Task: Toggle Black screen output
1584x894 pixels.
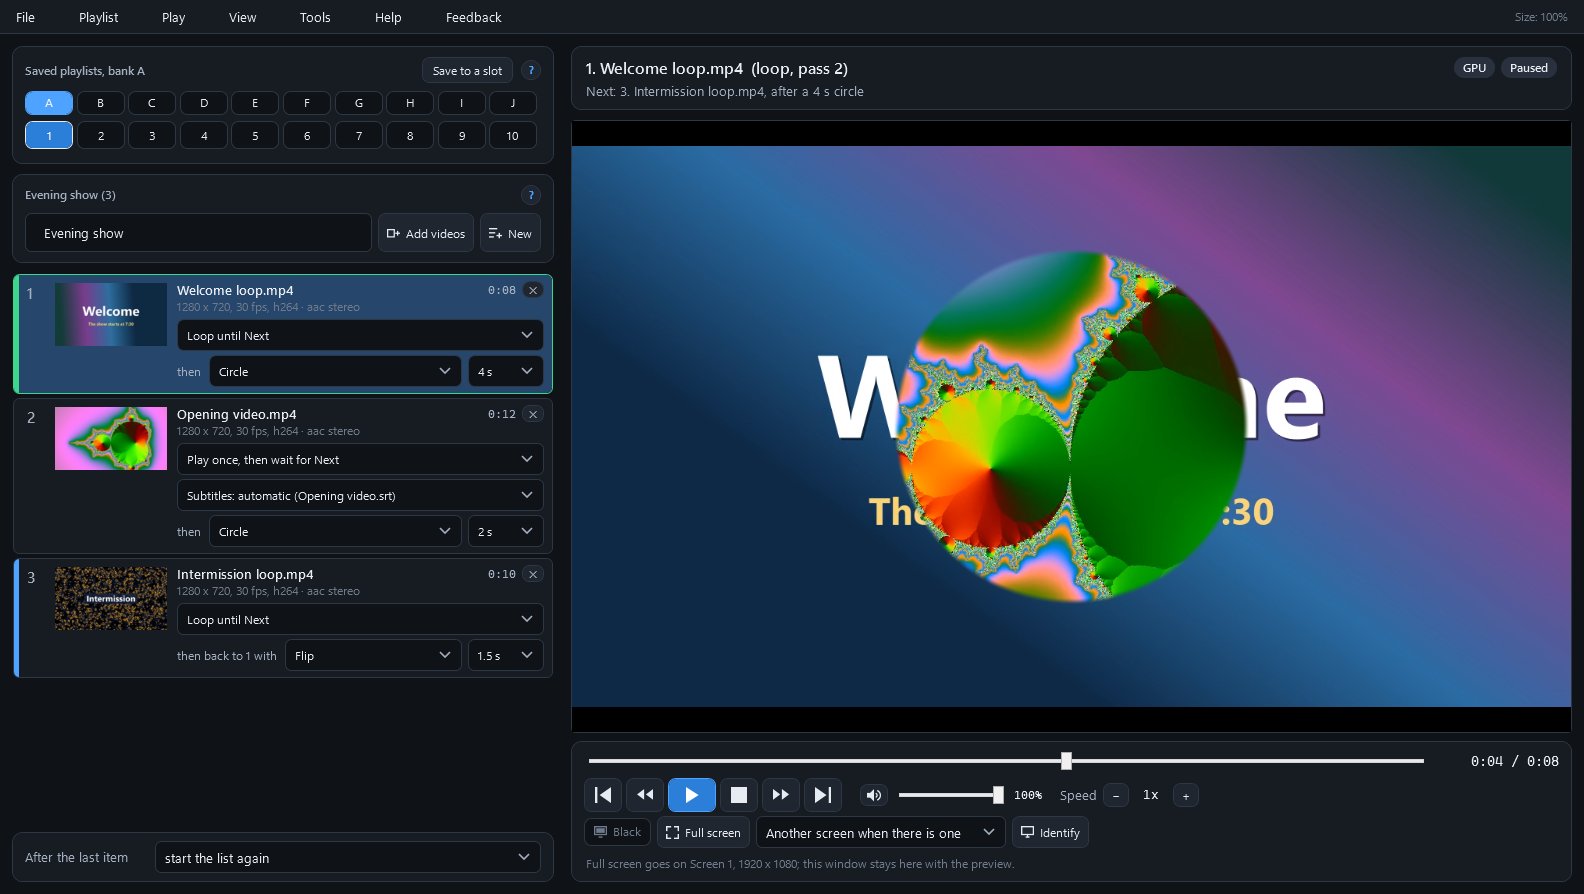Action: pyautogui.click(x=617, y=832)
